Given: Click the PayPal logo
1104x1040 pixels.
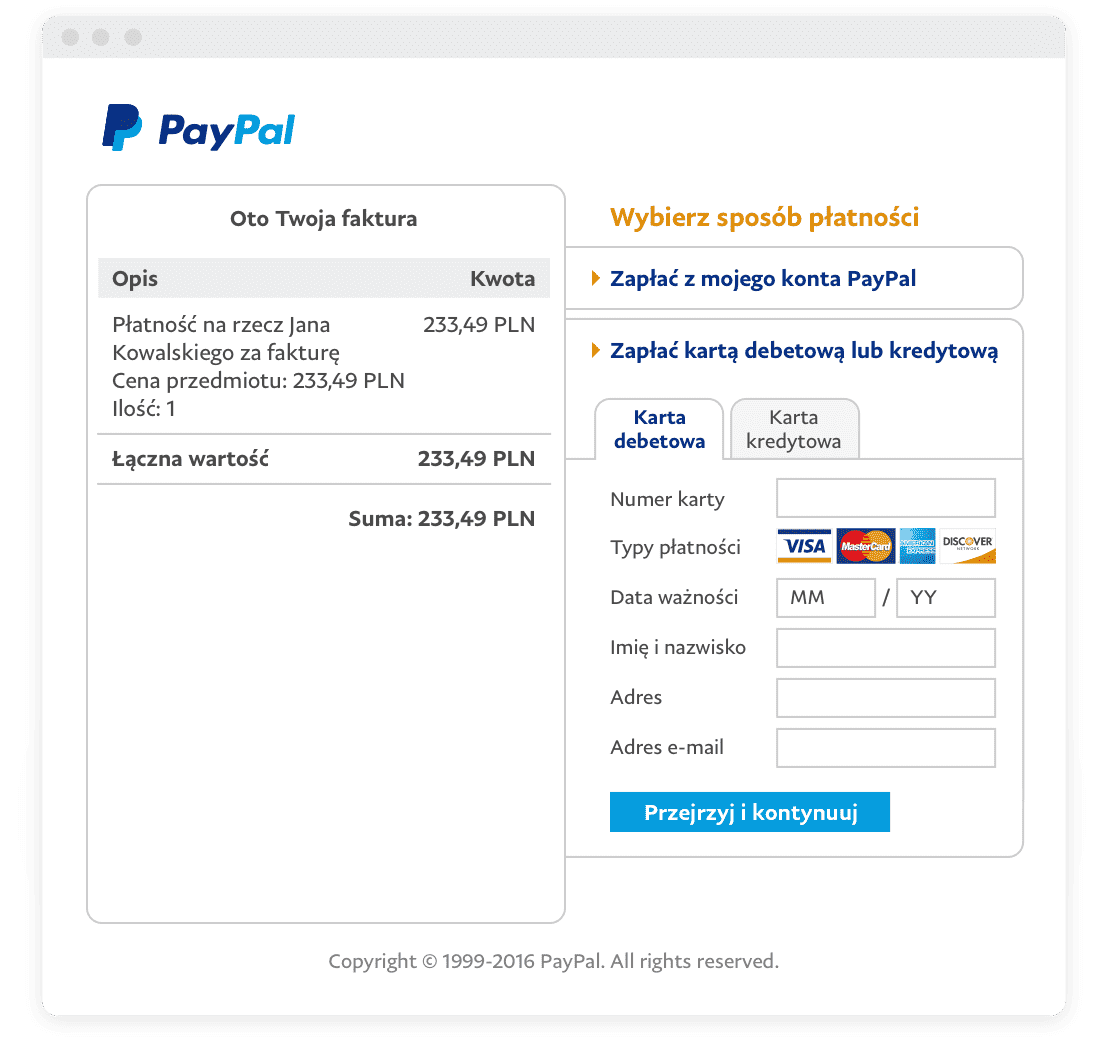Looking at the screenshot, I should (199, 127).
